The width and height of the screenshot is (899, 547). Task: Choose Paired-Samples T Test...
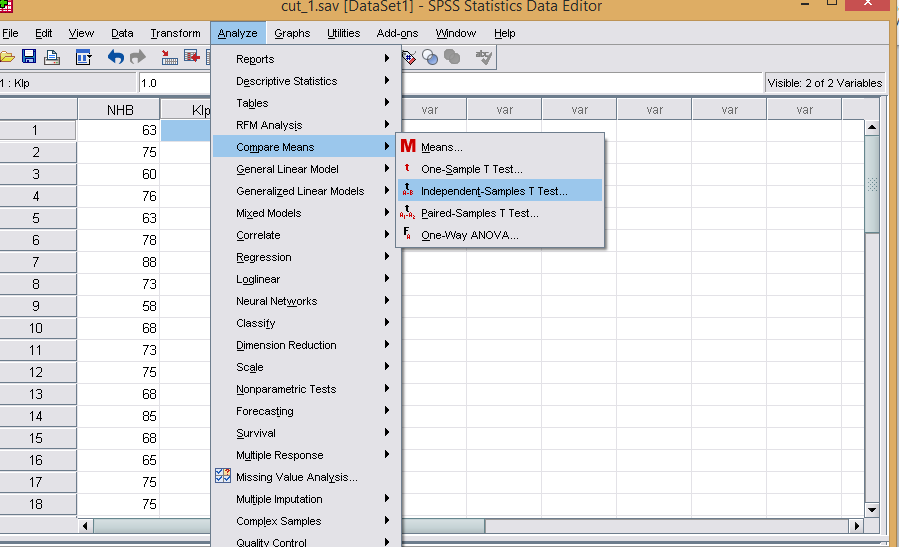click(500, 213)
